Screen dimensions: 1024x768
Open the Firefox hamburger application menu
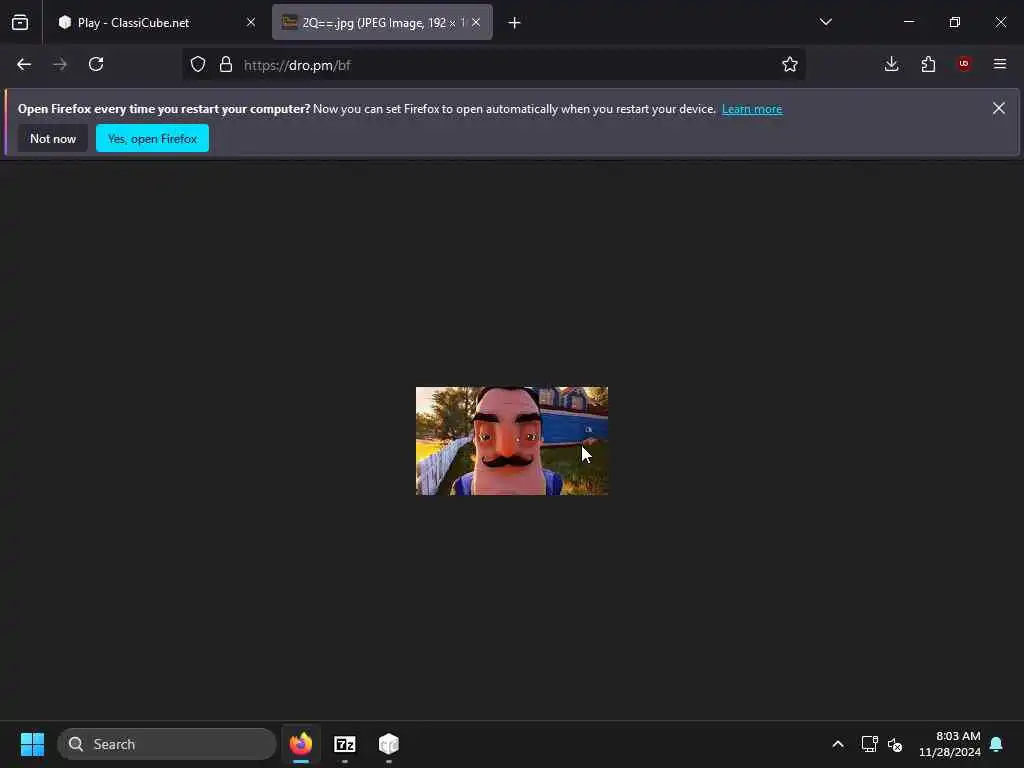[1000, 64]
